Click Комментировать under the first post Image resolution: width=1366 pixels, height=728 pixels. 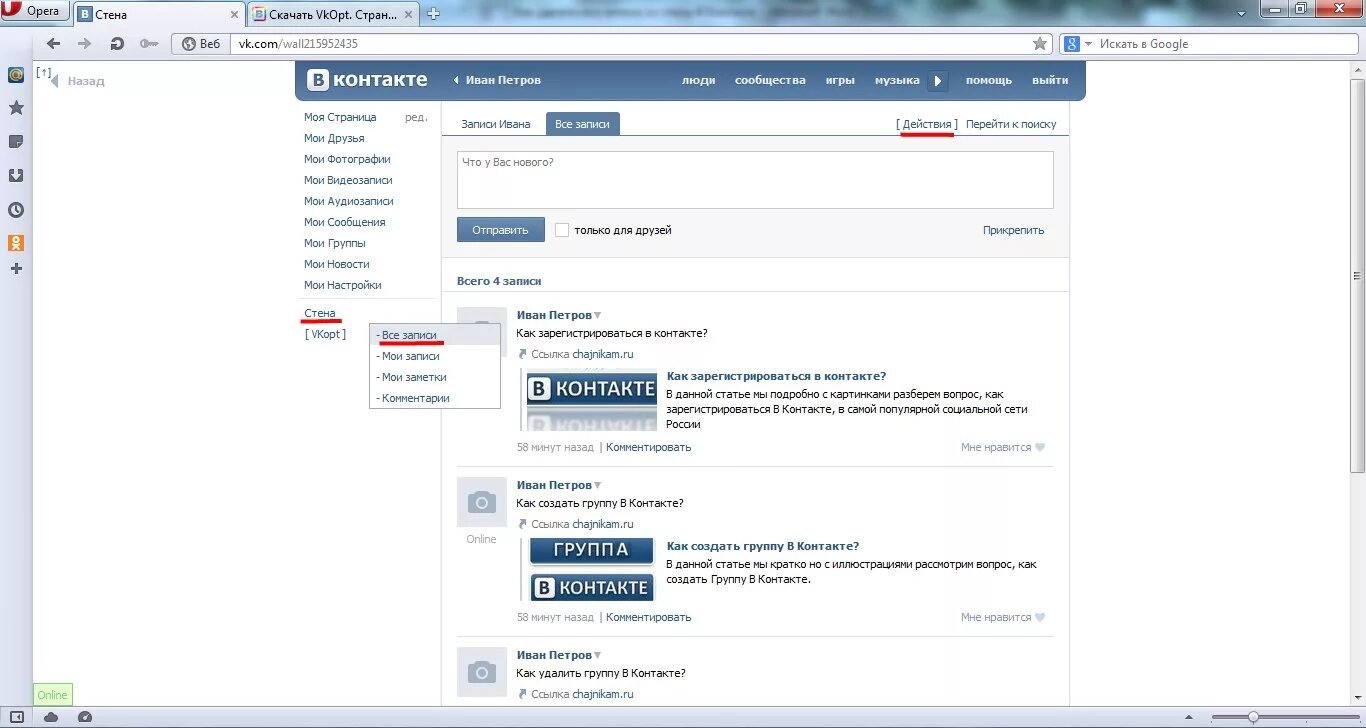(648, 448)
